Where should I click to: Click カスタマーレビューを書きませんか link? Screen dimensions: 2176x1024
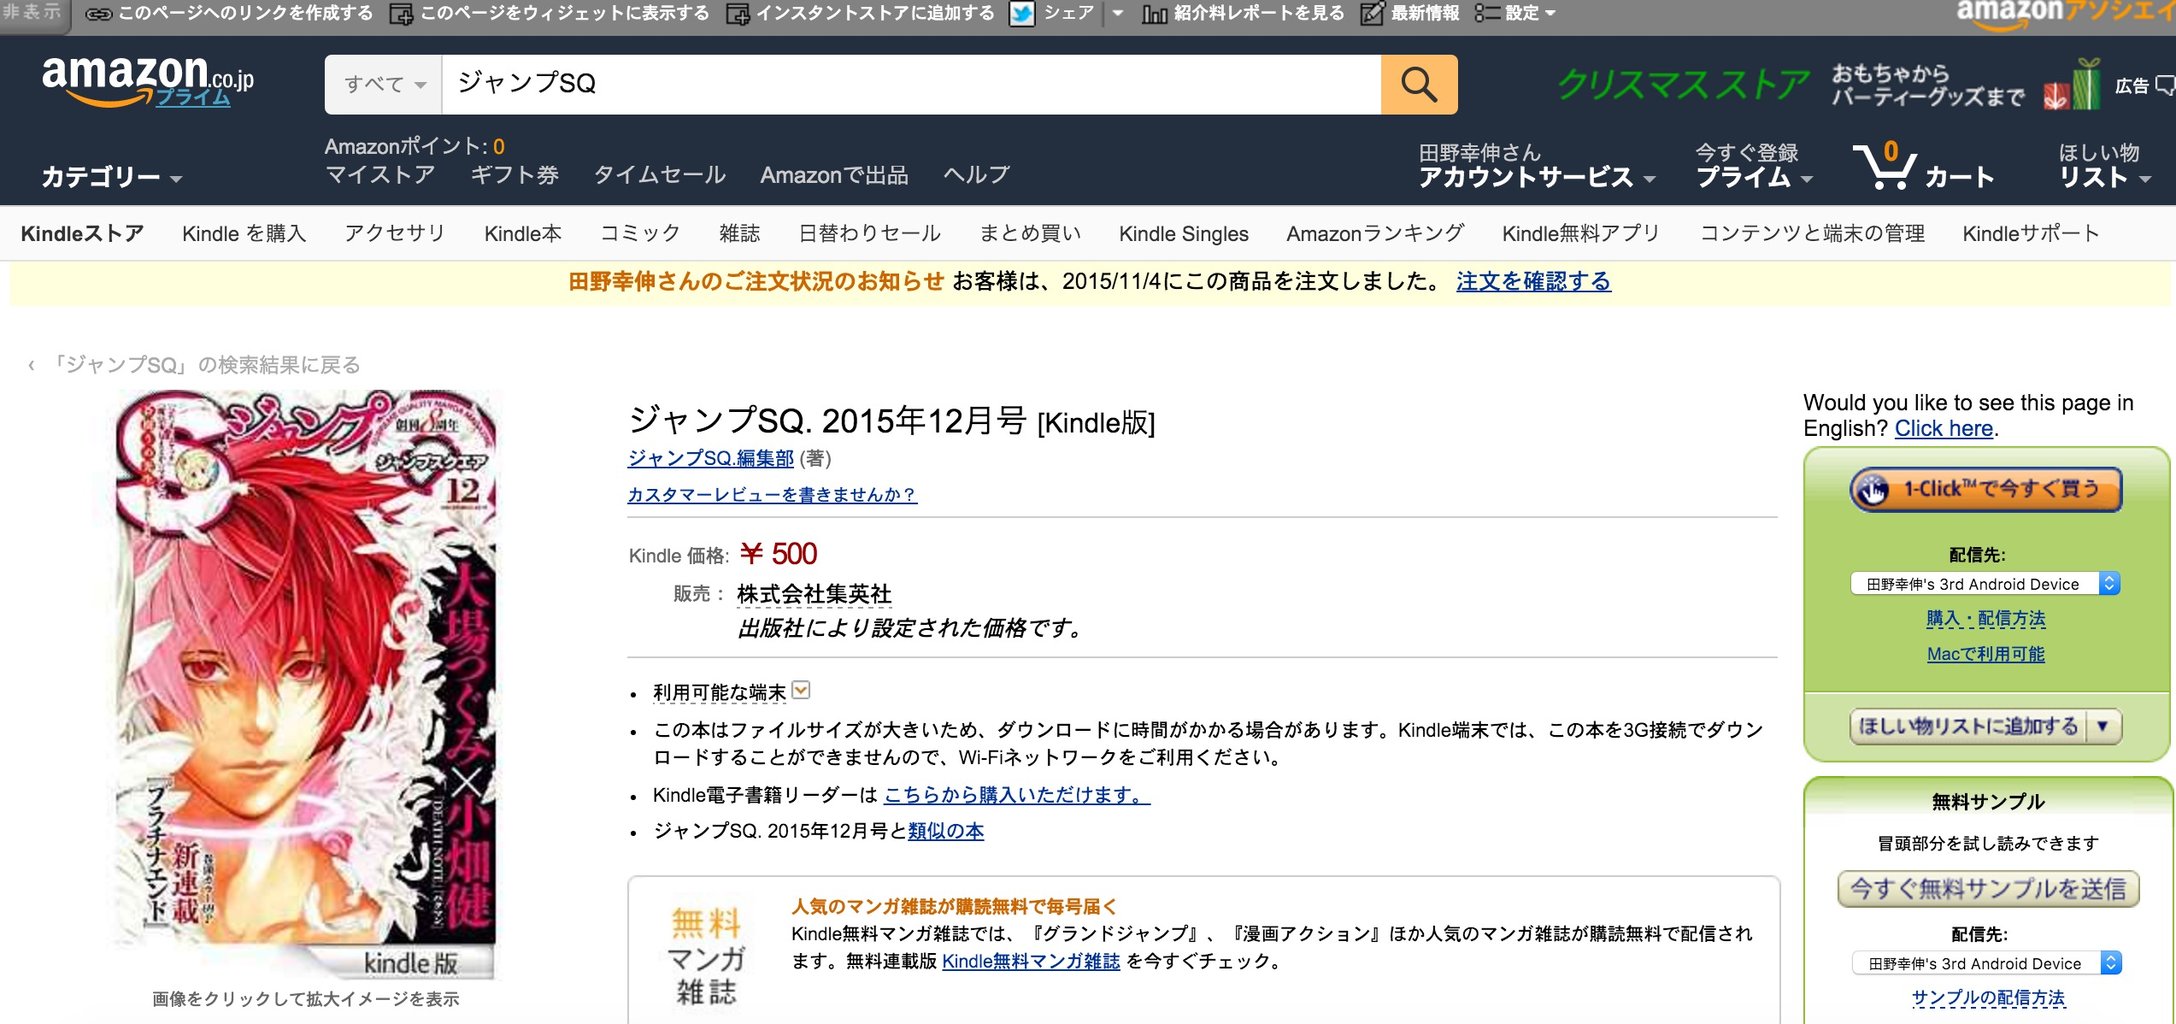(x=772, y=495)
